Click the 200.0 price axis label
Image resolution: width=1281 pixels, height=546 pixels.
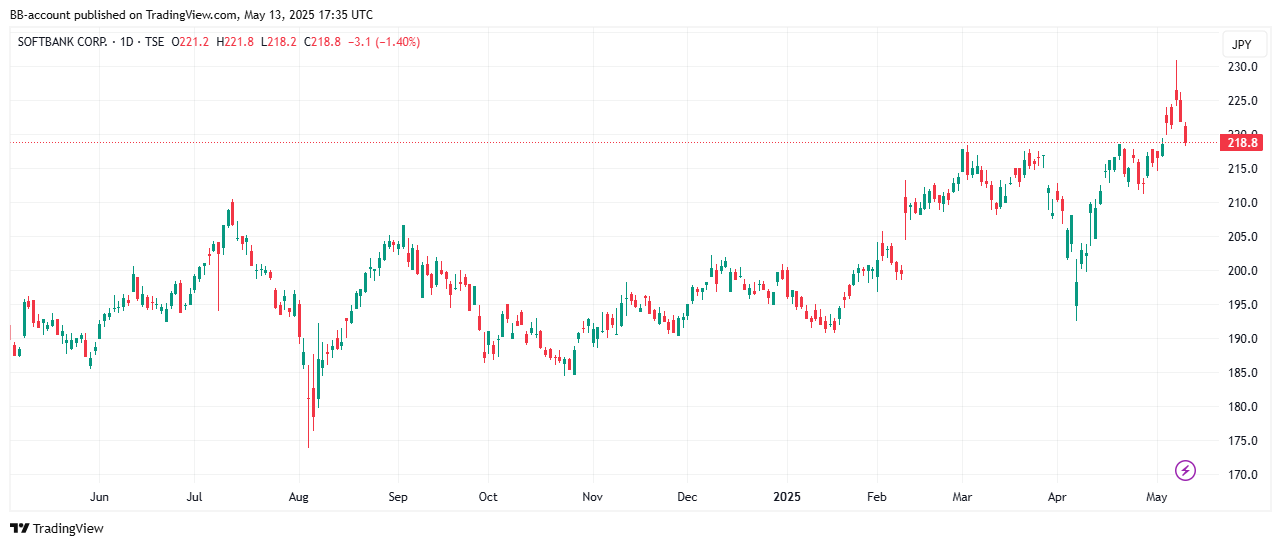click(x=1243, y=271)
